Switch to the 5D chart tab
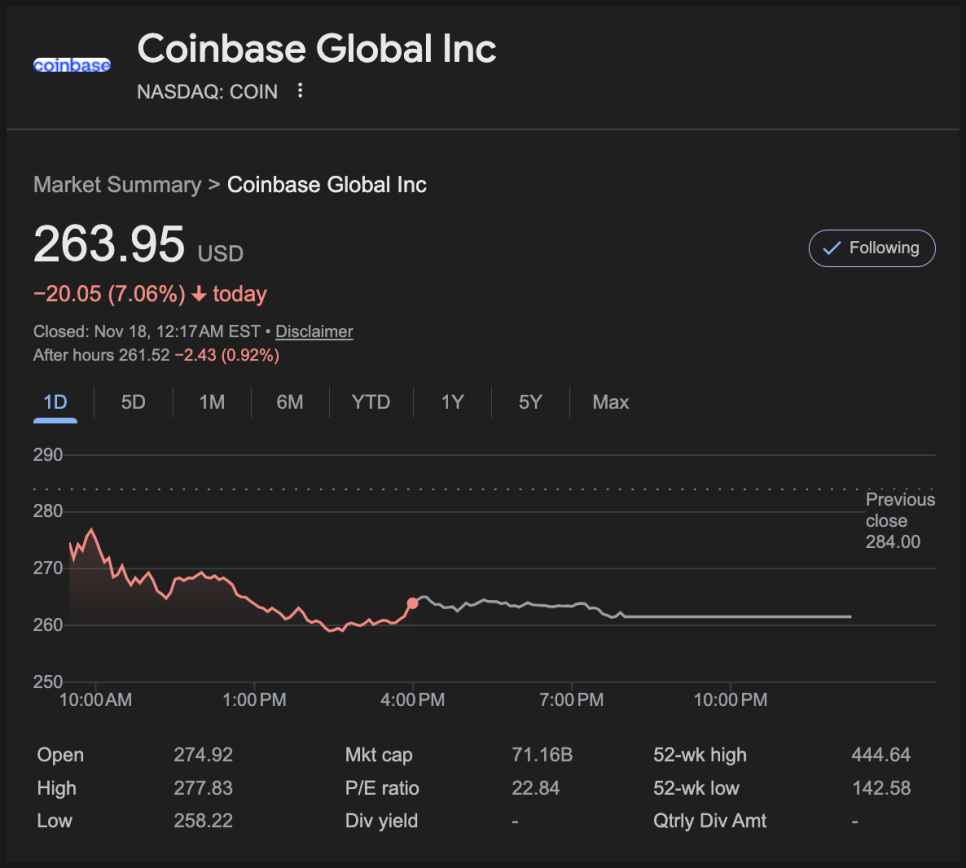The height and width of the screenshot is (868, 966). 133,402
